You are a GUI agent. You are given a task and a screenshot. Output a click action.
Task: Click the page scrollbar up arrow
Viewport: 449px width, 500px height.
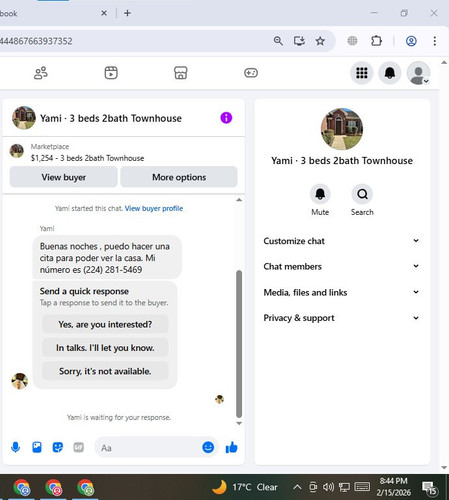point(444,63)
